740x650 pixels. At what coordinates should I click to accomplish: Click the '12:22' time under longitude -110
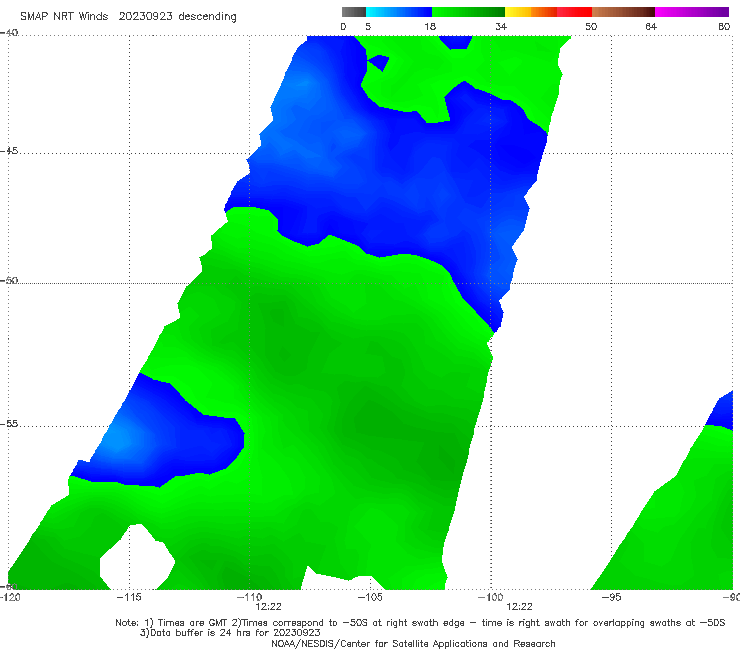(x=269, y=607)
